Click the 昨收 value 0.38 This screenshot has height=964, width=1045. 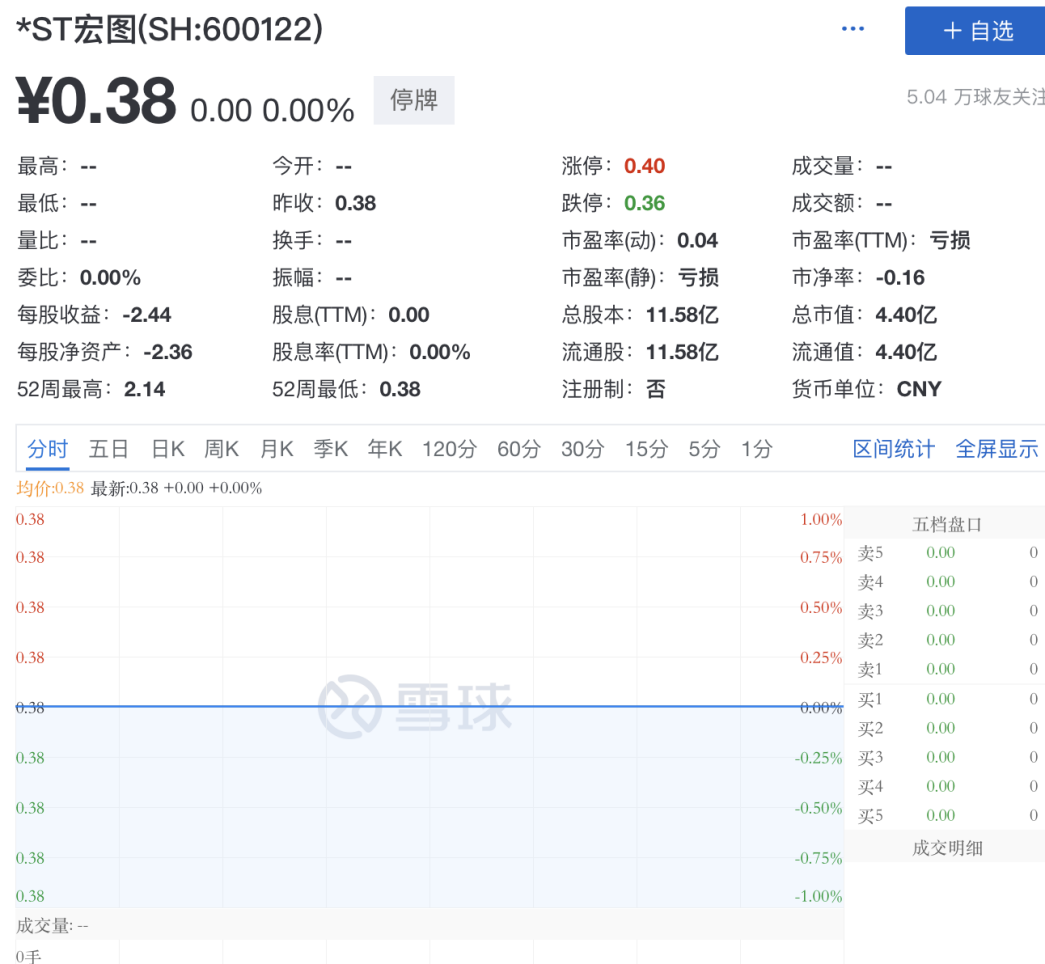(355, 203)
